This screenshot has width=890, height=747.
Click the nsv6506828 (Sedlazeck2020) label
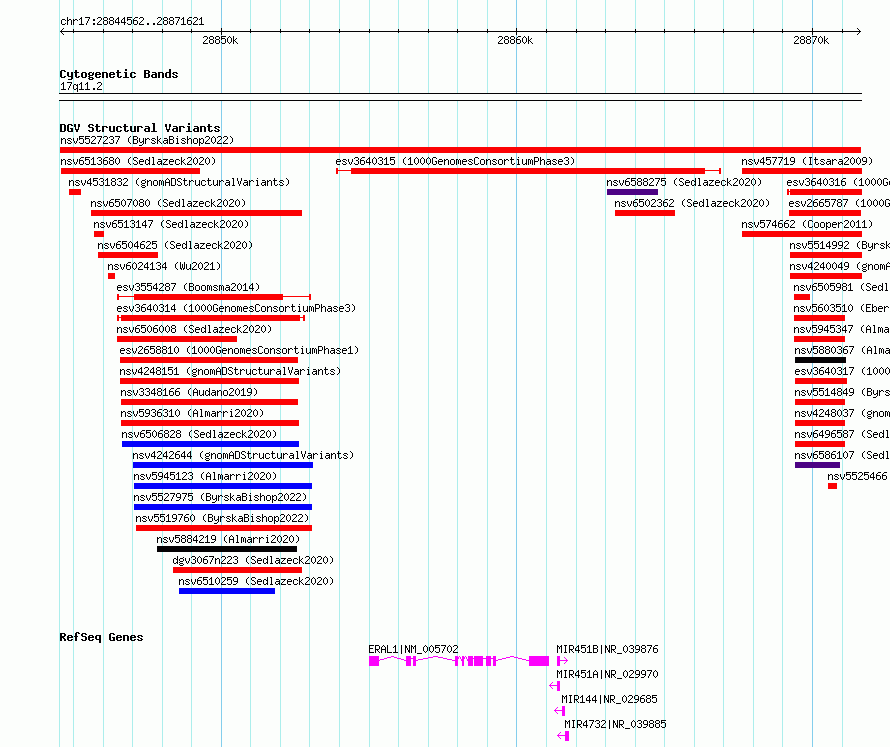tap(199, 434)
